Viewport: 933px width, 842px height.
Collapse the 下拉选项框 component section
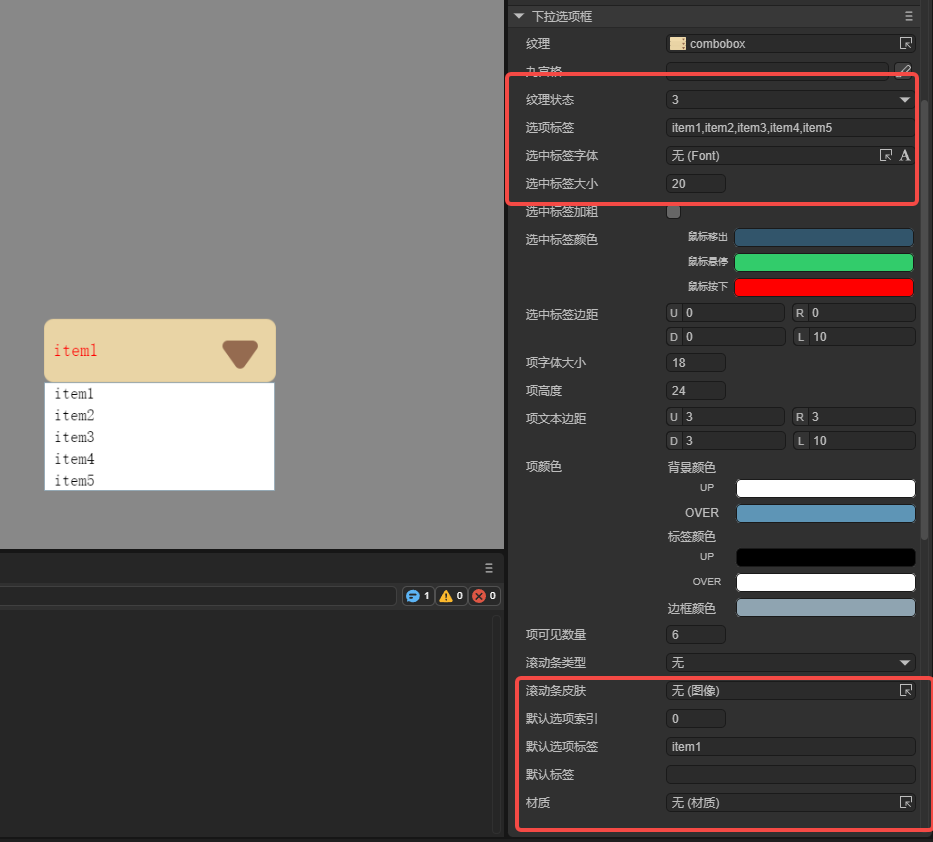(x=518, y=17)
